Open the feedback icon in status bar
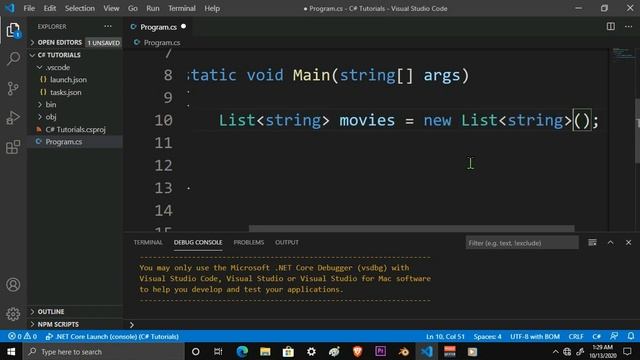Viewport: 640px width, 360px height. tap(613, 336)
